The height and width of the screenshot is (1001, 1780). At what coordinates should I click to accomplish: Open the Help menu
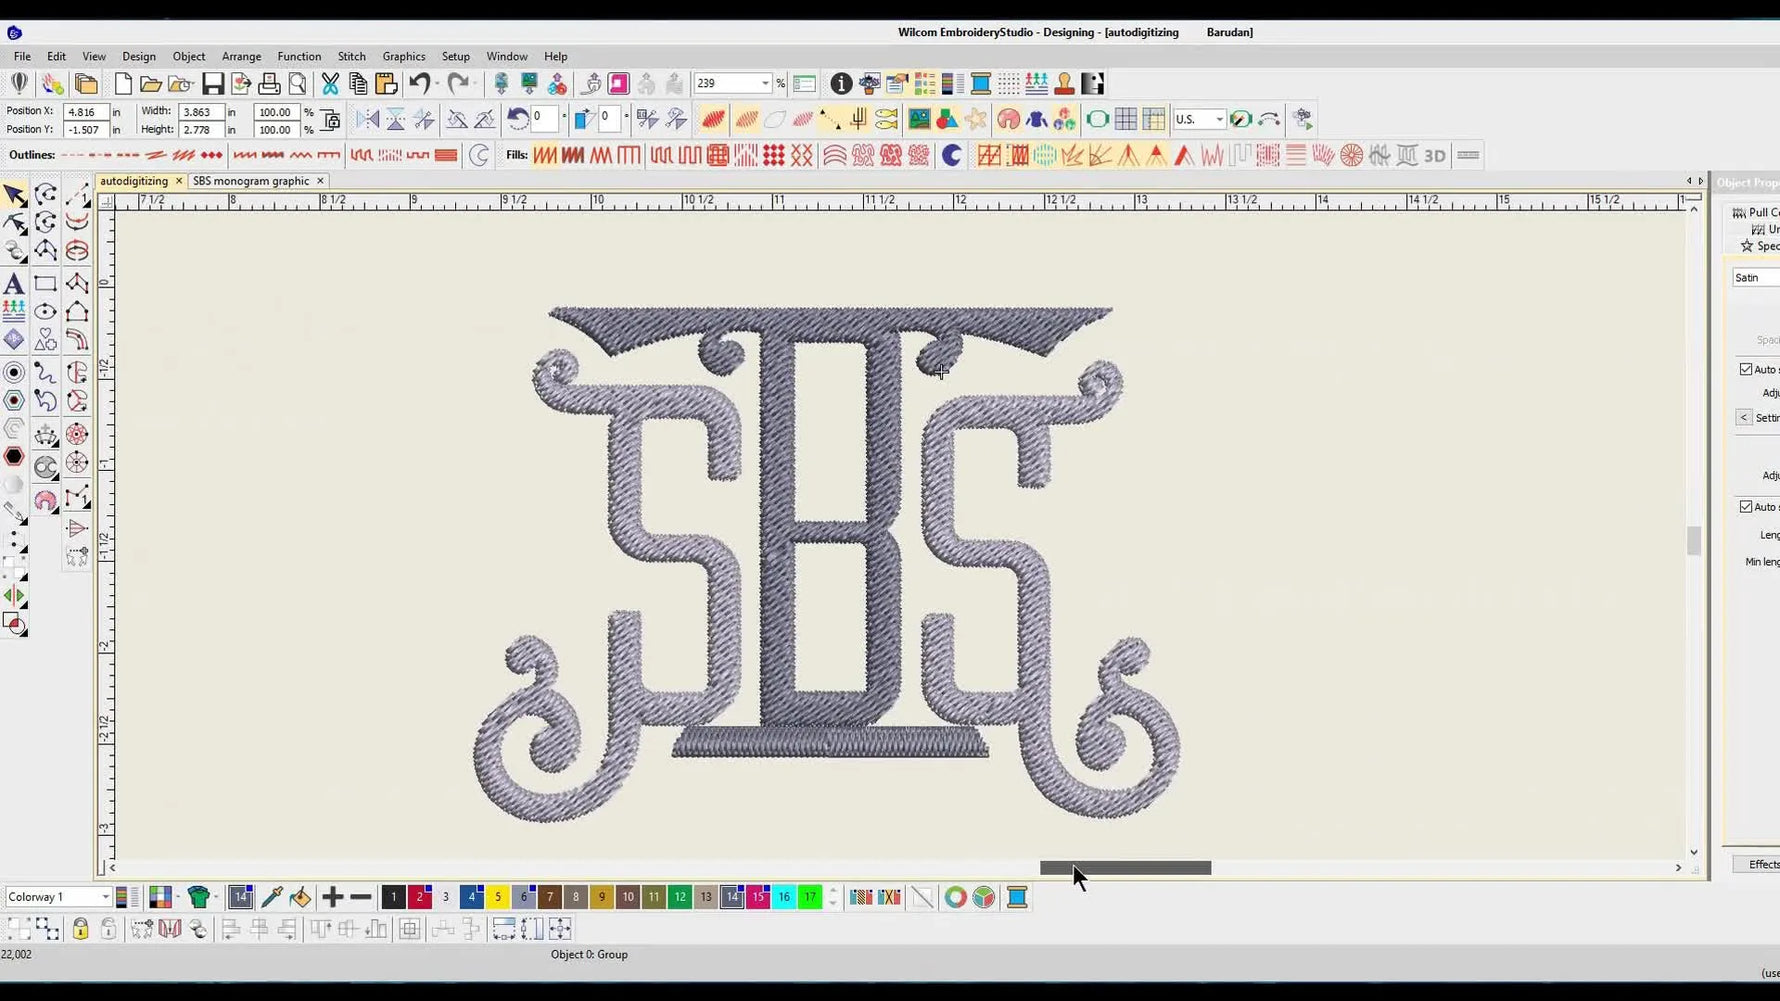[556, 57]
